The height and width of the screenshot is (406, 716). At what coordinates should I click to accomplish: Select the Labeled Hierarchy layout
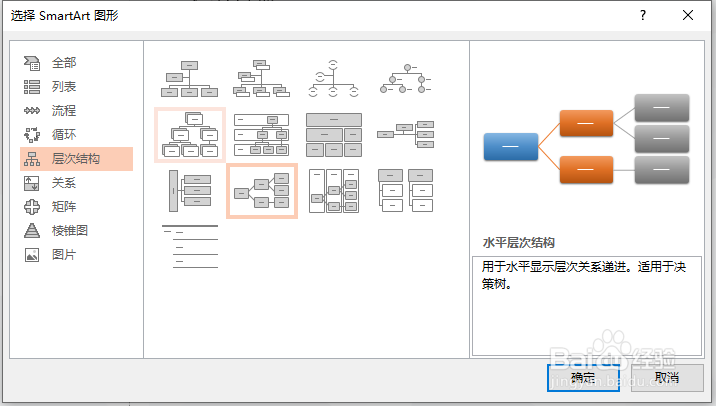pyautogui.click(x=261, y=135)
